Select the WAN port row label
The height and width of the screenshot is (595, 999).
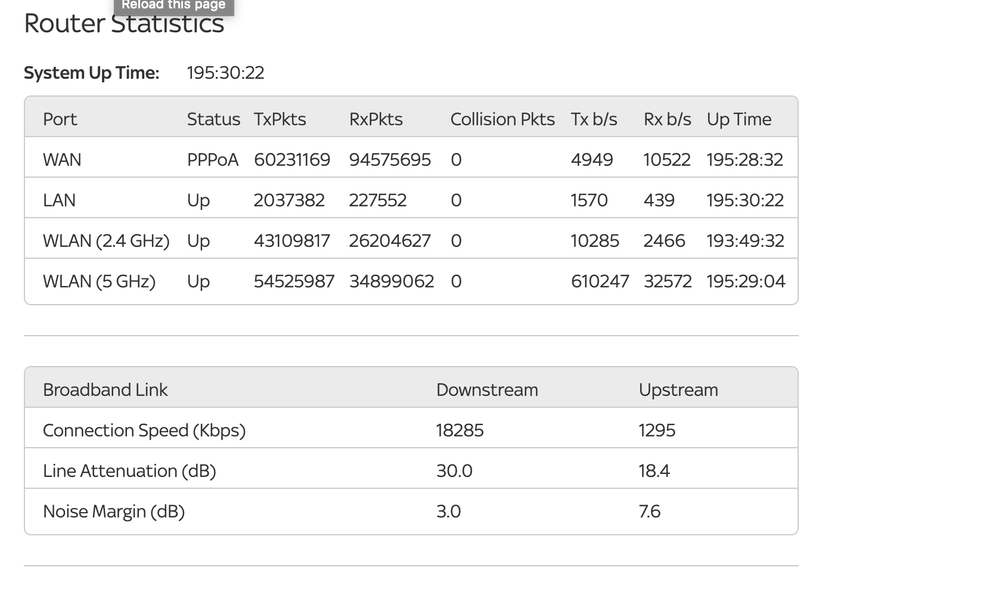62,160
